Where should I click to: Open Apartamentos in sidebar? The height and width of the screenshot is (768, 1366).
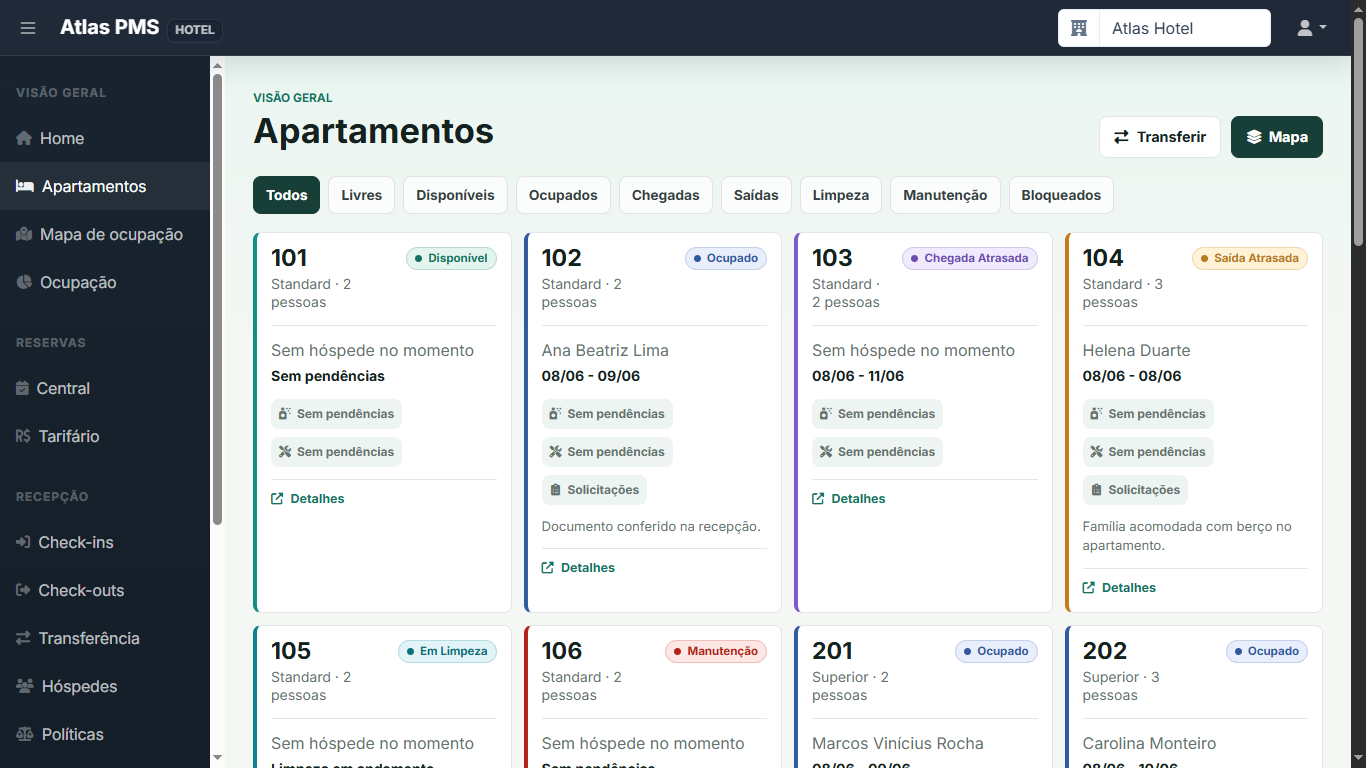pos(105,186)
